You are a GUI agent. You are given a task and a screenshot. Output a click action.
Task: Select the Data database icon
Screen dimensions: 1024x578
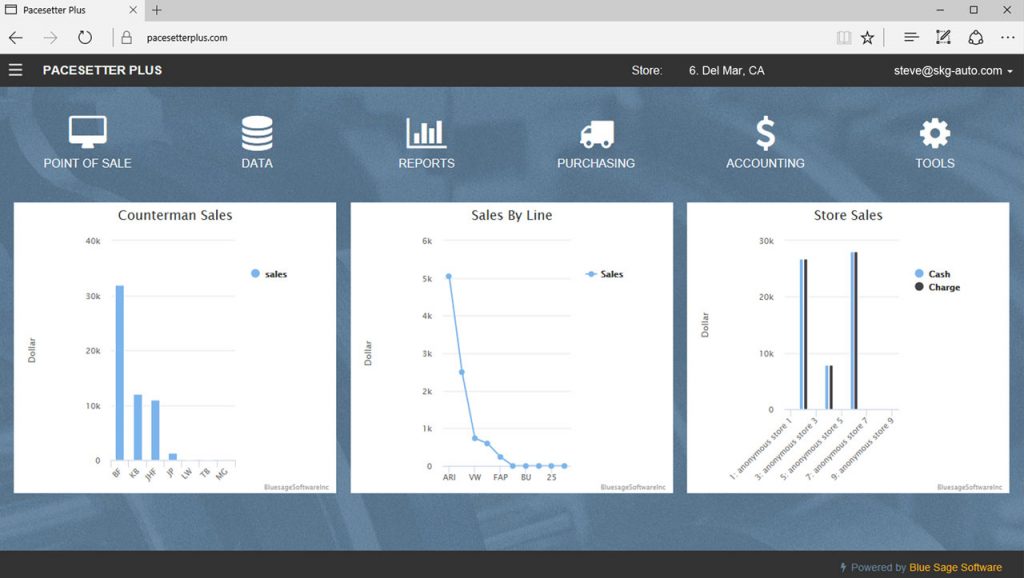click(256, 138)
